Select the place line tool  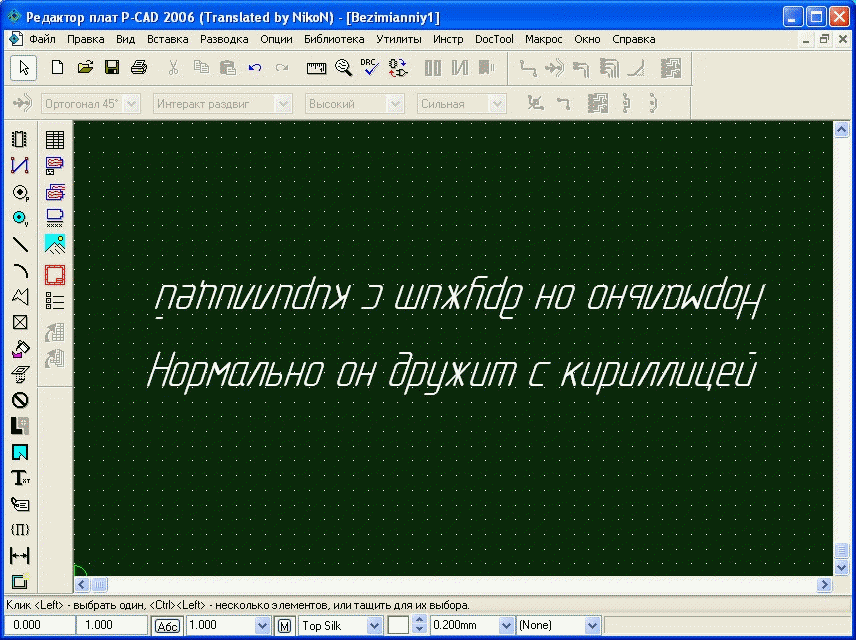(20, 244)
